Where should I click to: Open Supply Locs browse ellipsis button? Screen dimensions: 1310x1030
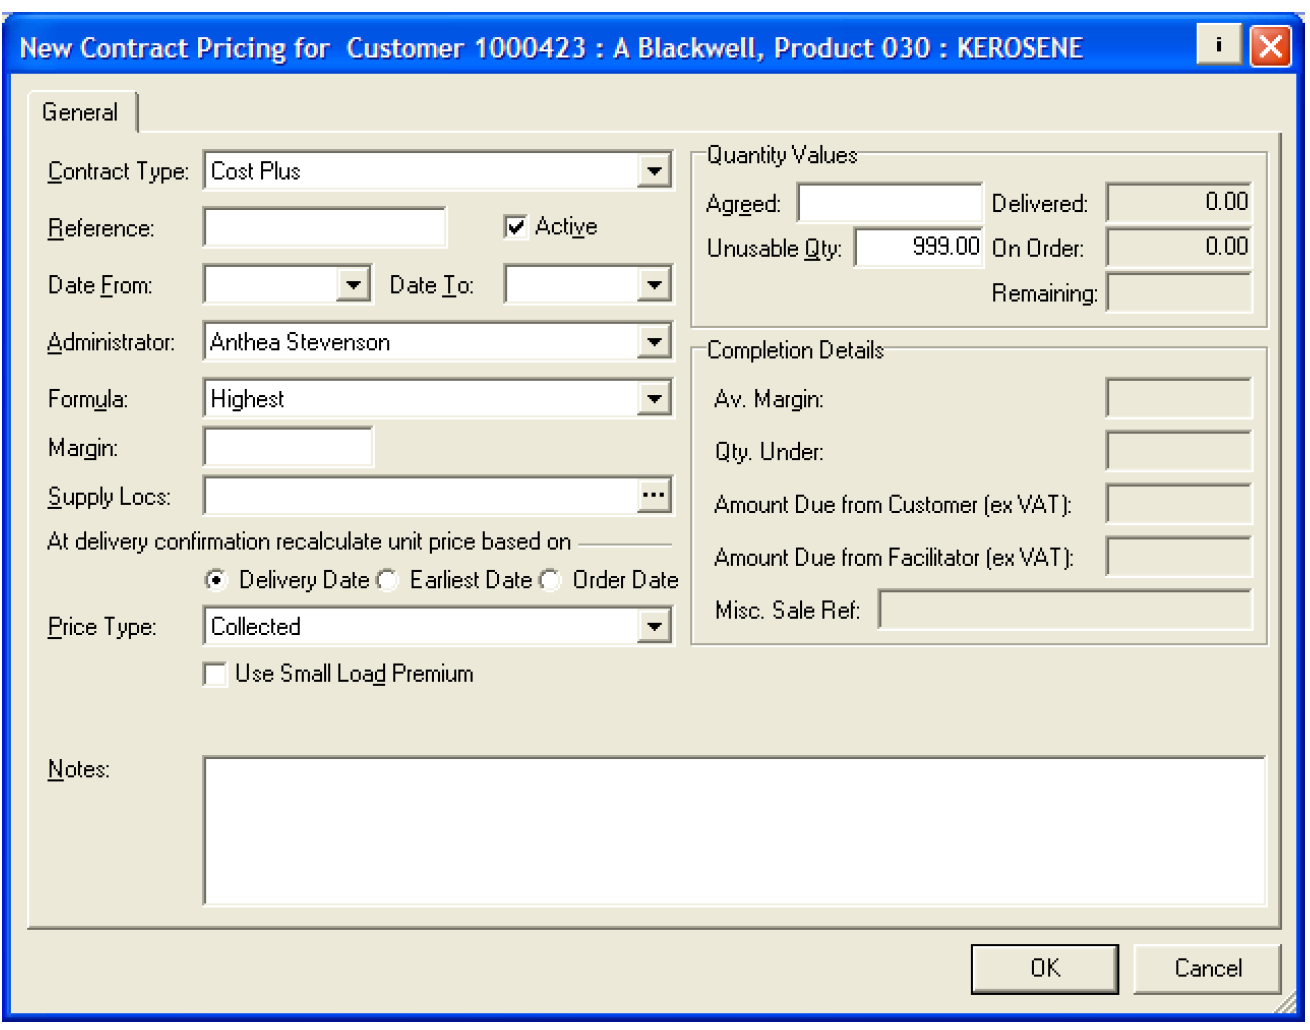coord(653,495)
